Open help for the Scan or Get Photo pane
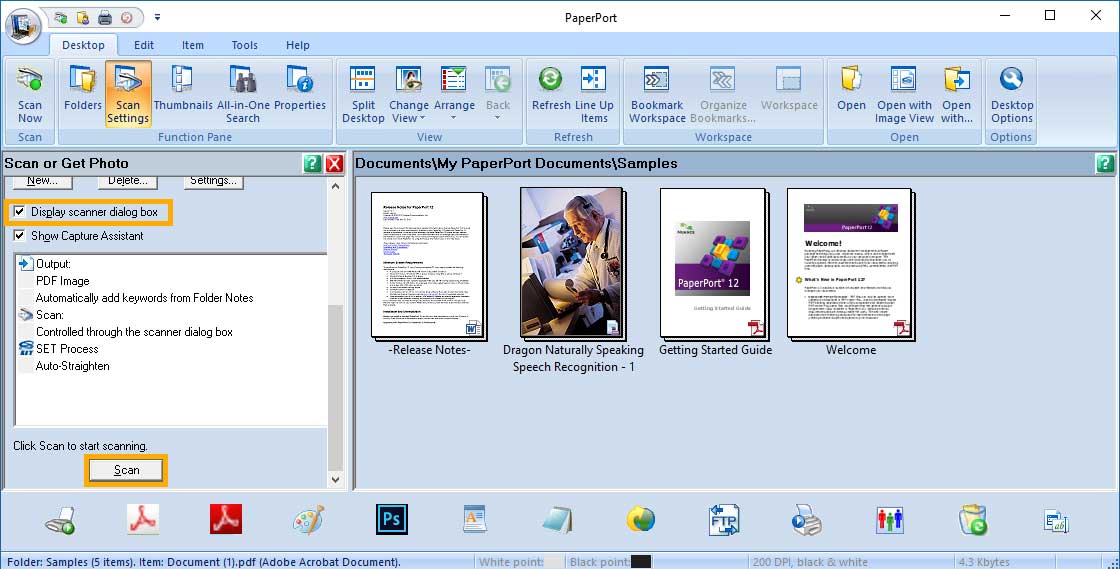The image size is (1120, 569). pos(312,163)
